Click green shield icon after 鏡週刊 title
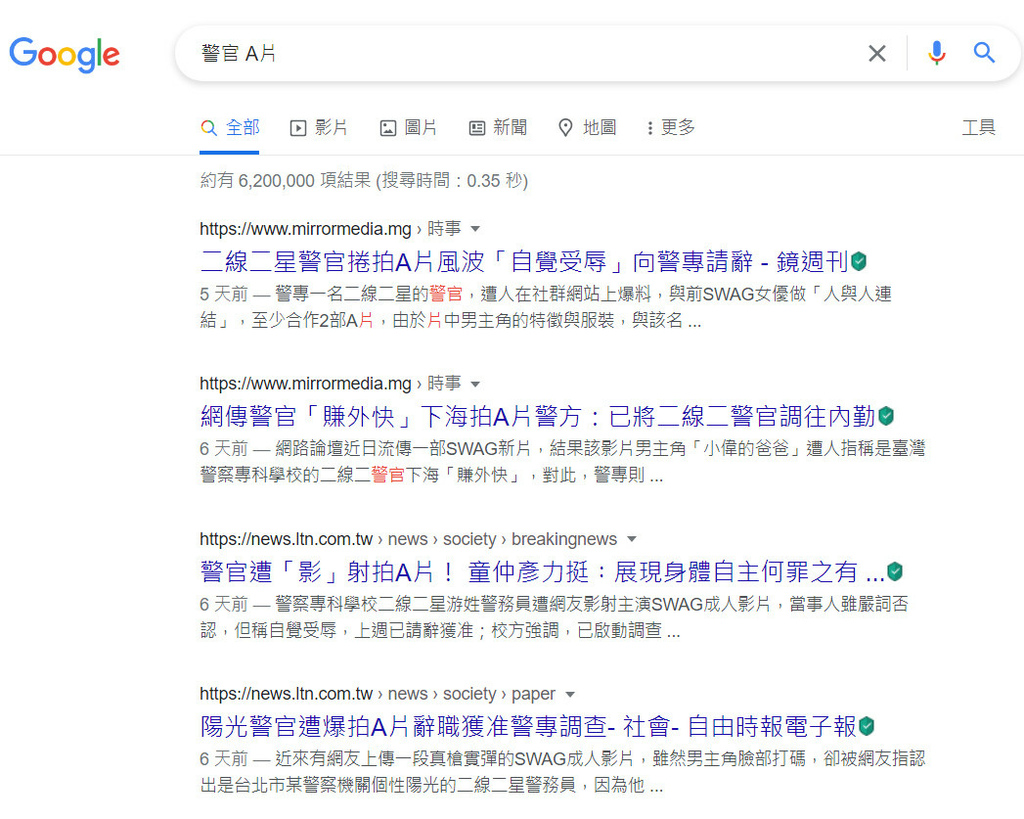This screenshot has width=1024, height=819. (x=859, y=262)
